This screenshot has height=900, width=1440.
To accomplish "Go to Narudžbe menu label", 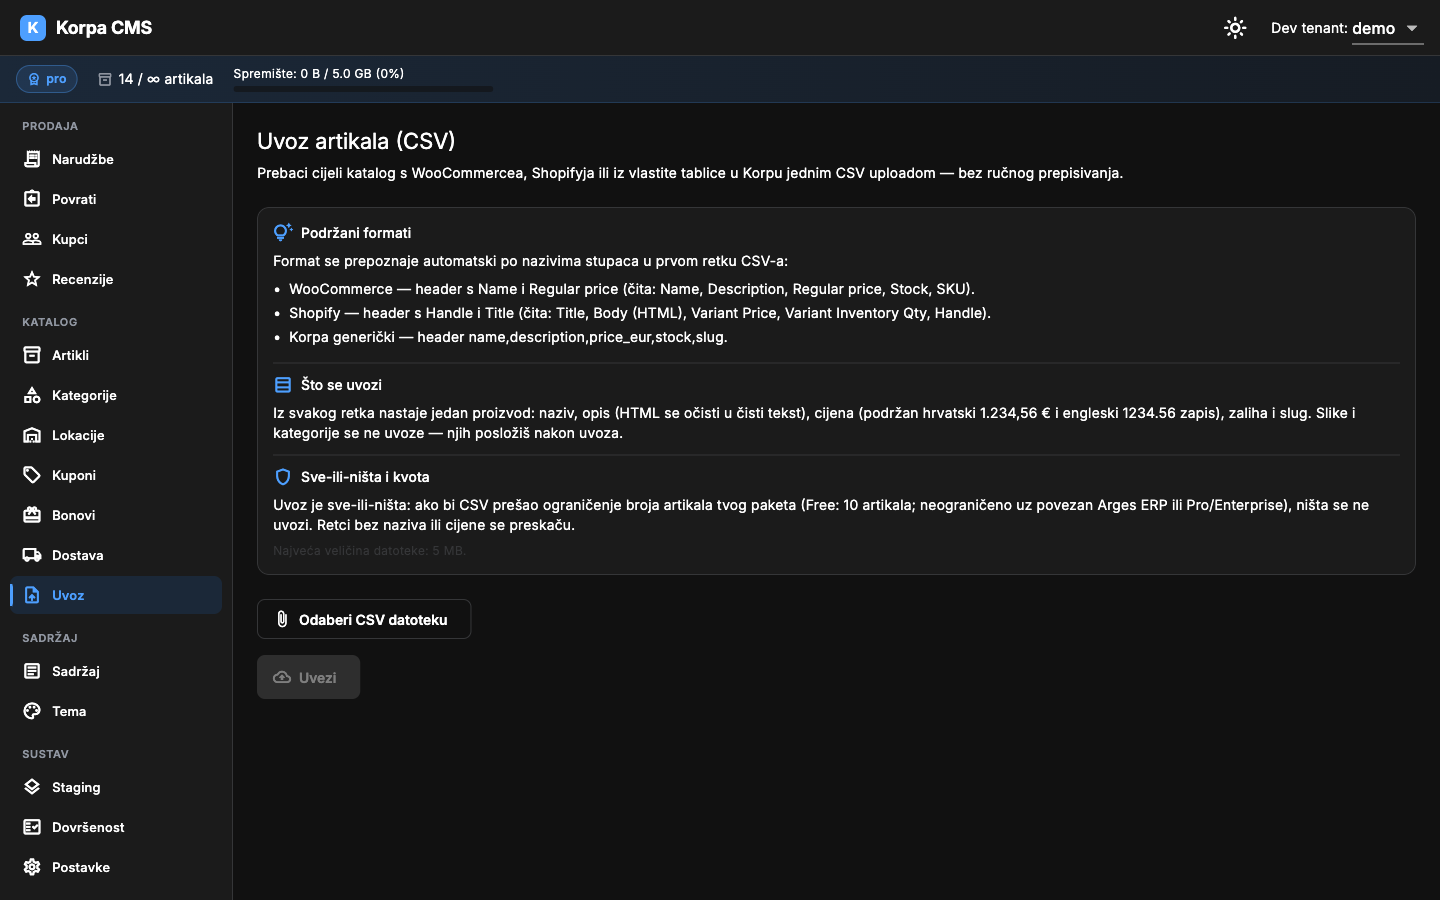I will [83, 159].
